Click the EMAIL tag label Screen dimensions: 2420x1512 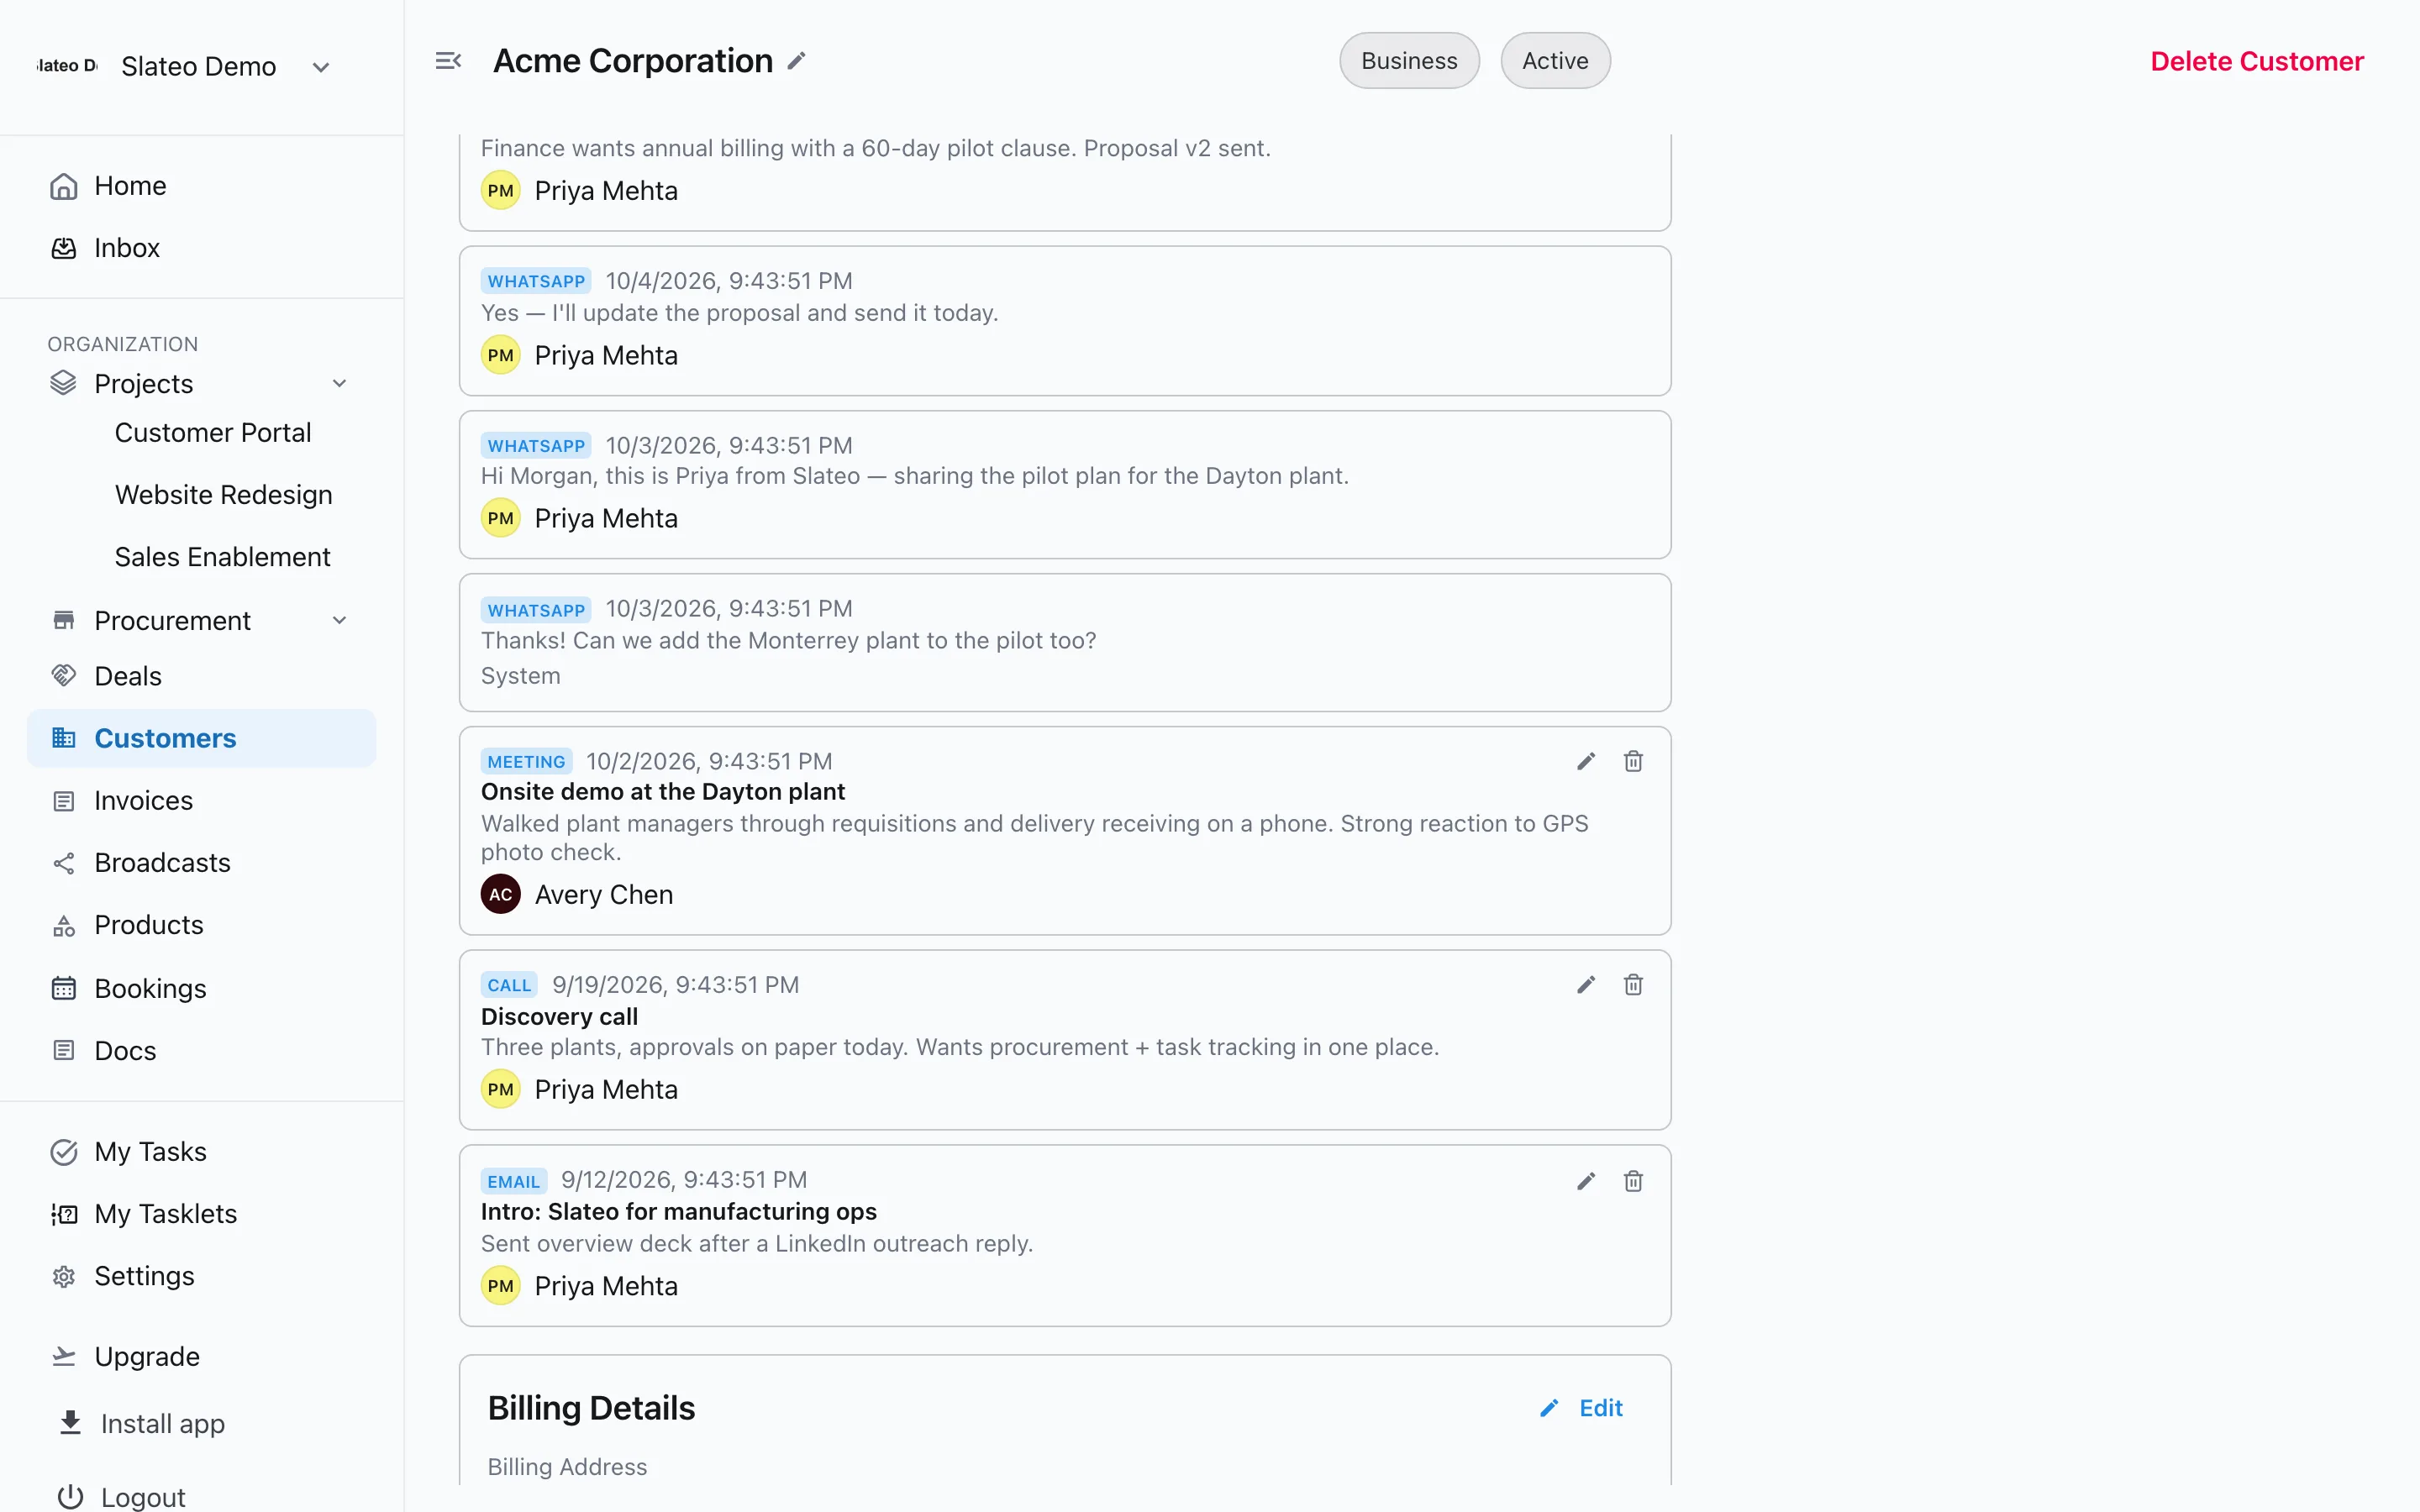(513, 1181)
